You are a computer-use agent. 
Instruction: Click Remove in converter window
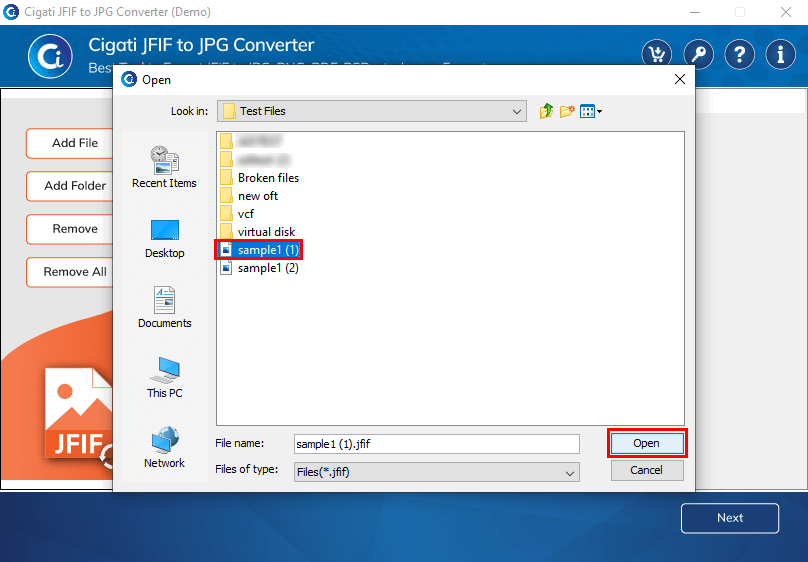click(70, 229)
